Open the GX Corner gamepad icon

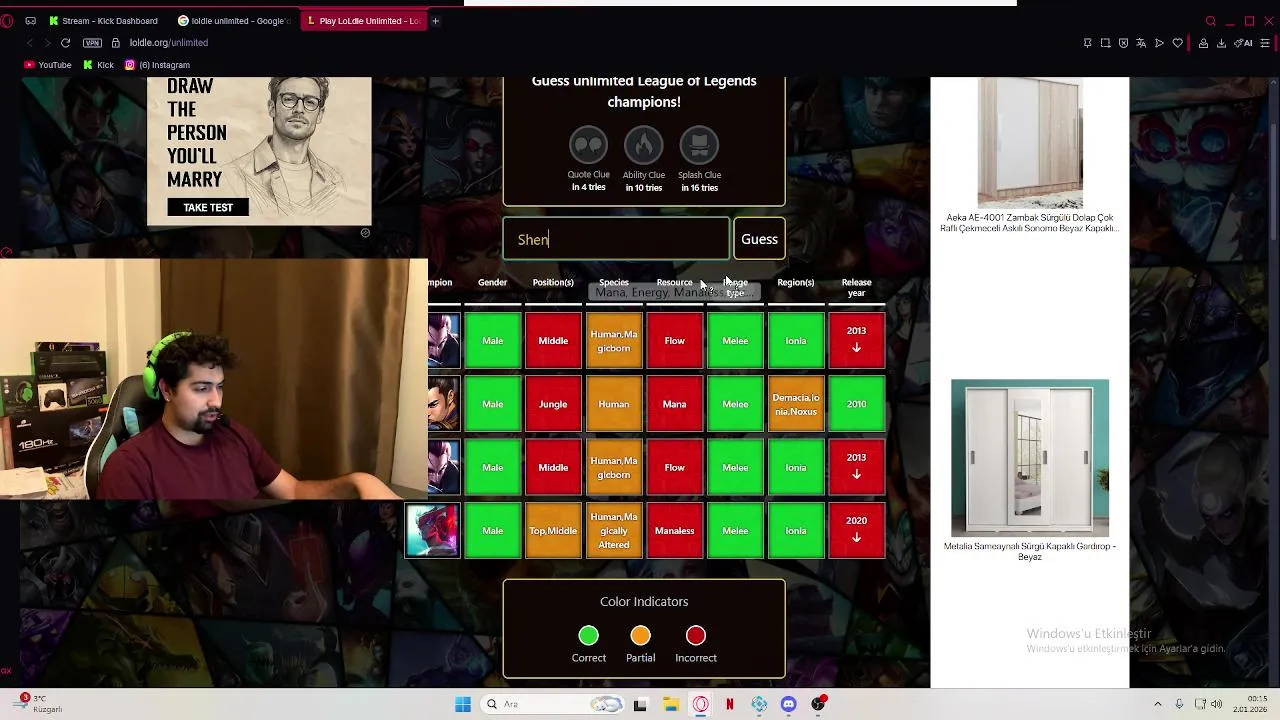30,21
